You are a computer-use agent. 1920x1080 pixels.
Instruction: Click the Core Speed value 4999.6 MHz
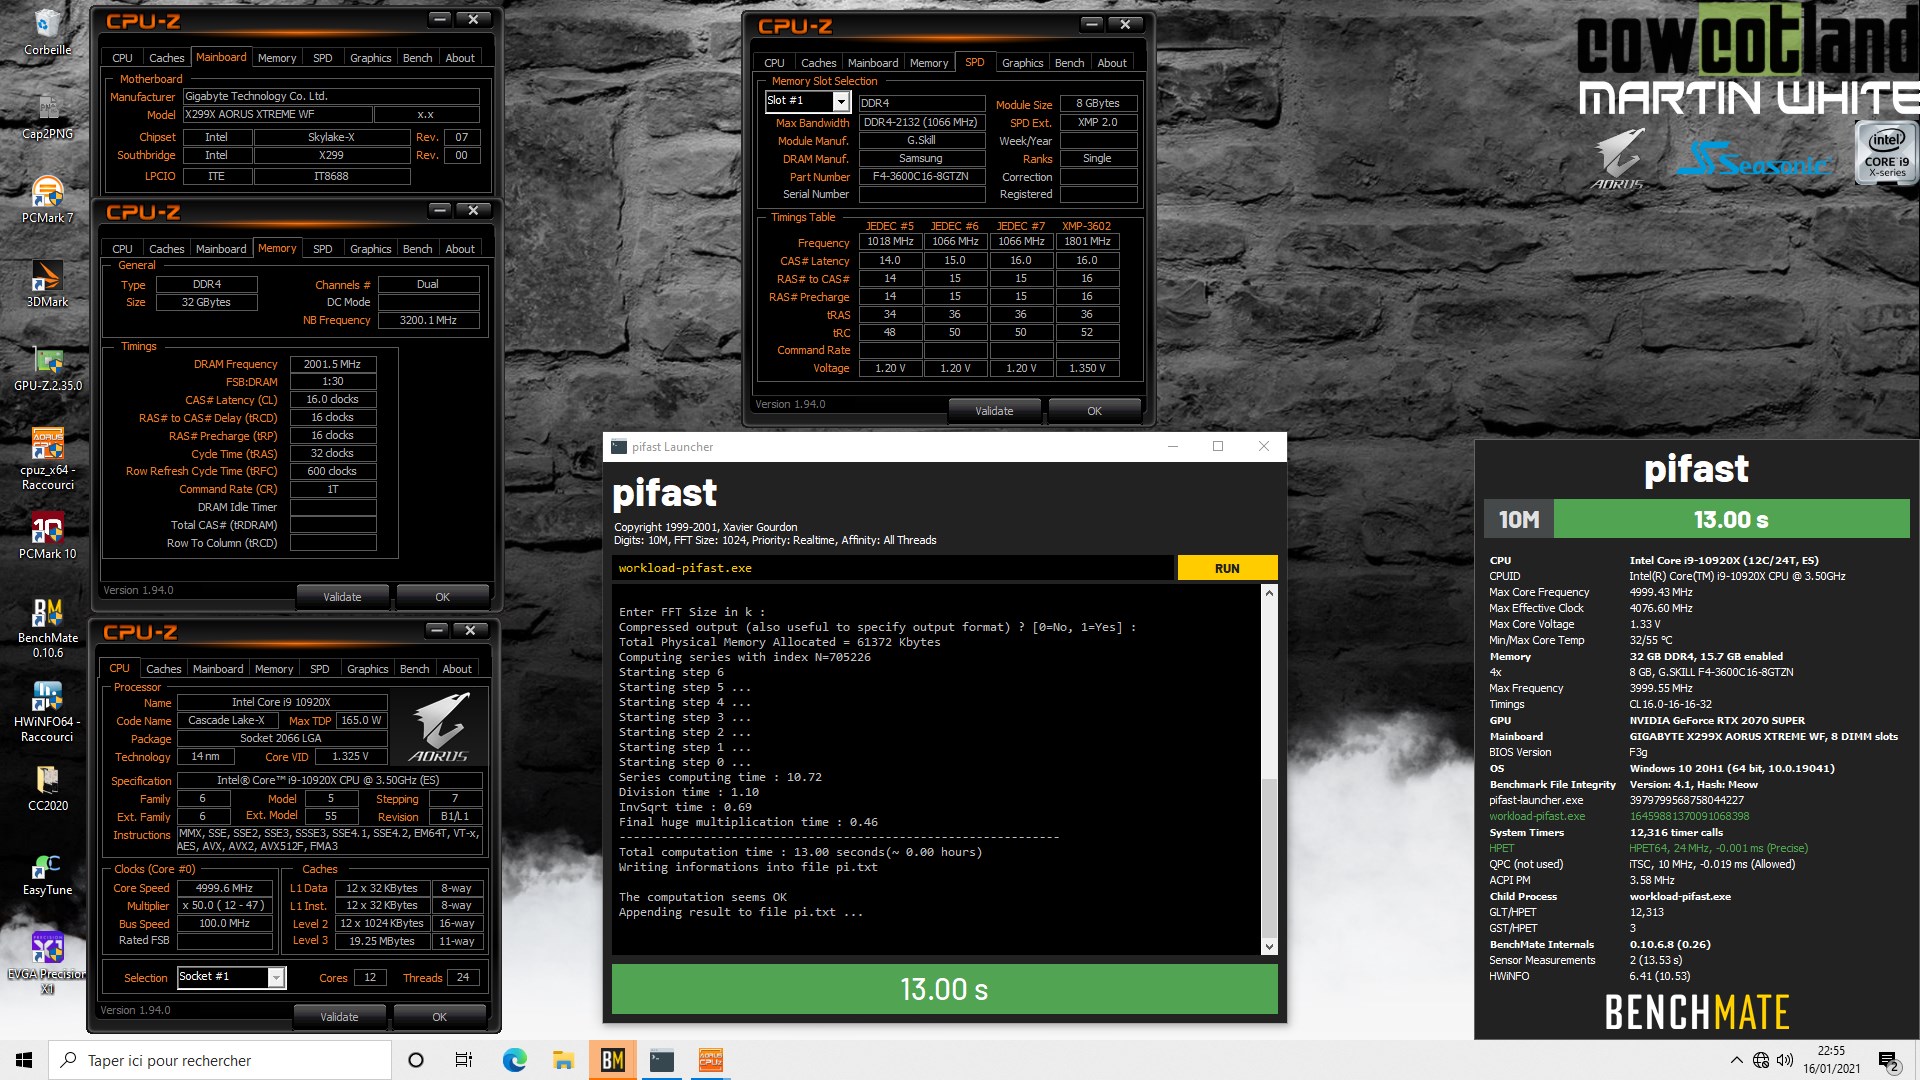pyautogui.click(x=224, y=888)
